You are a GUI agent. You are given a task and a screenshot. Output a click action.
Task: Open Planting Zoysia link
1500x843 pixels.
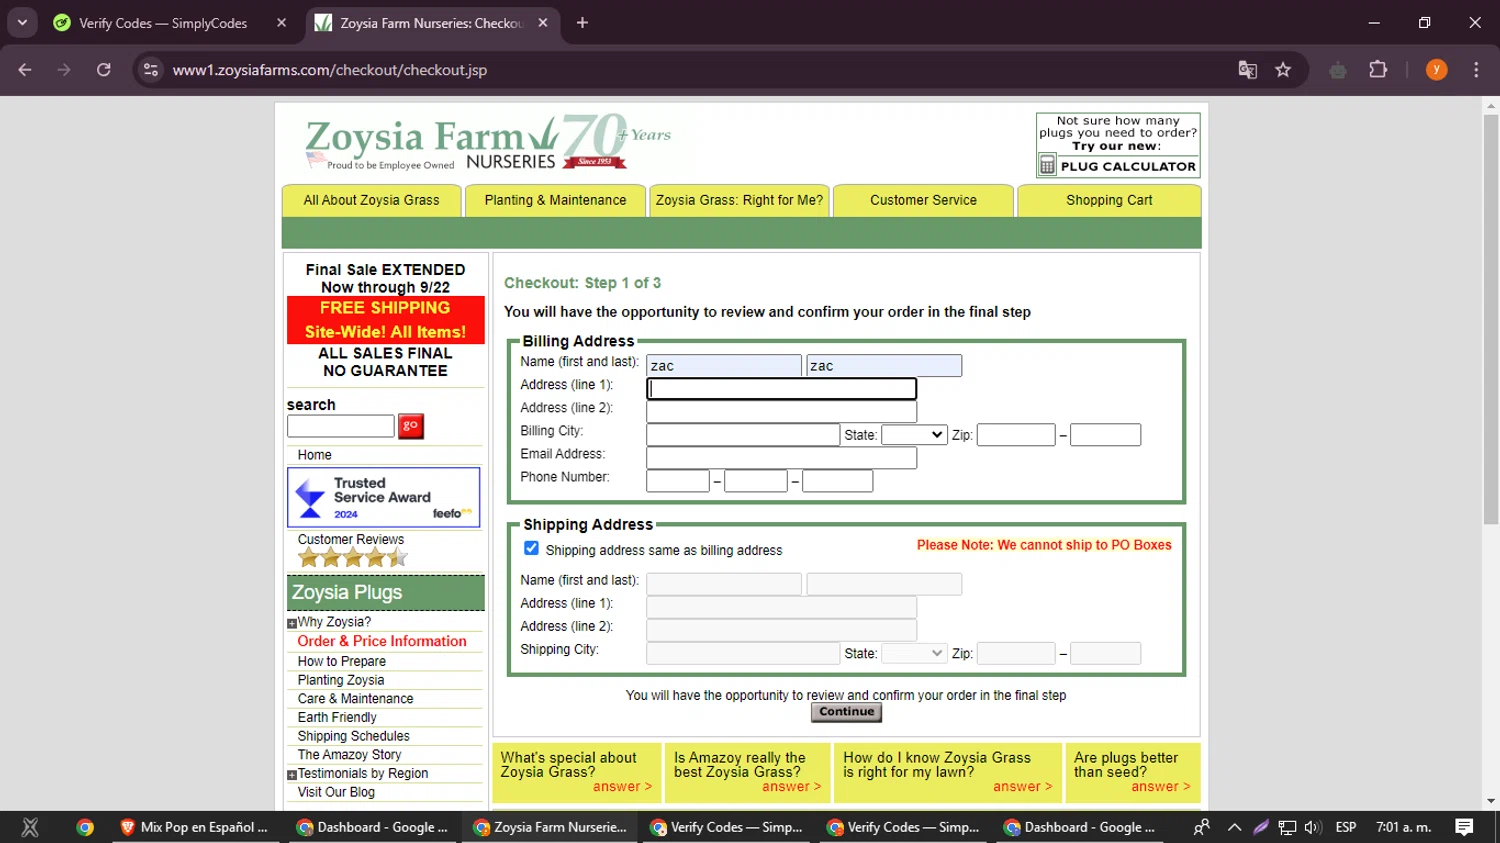(340, 680)
